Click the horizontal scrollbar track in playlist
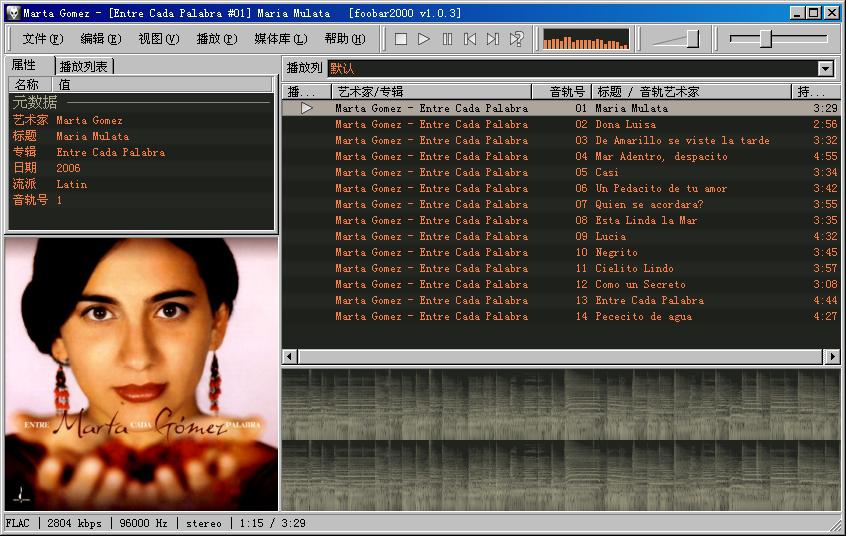Screen dimensions: 846x536 tap(561, 356)
